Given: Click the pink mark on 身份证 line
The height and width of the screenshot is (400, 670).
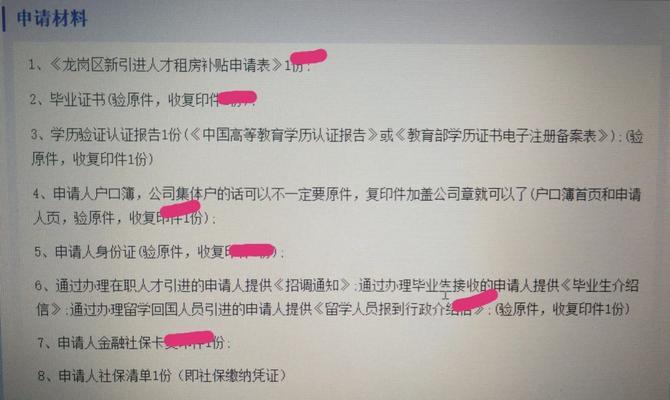Looking at the screenshot, I should 252,250.
